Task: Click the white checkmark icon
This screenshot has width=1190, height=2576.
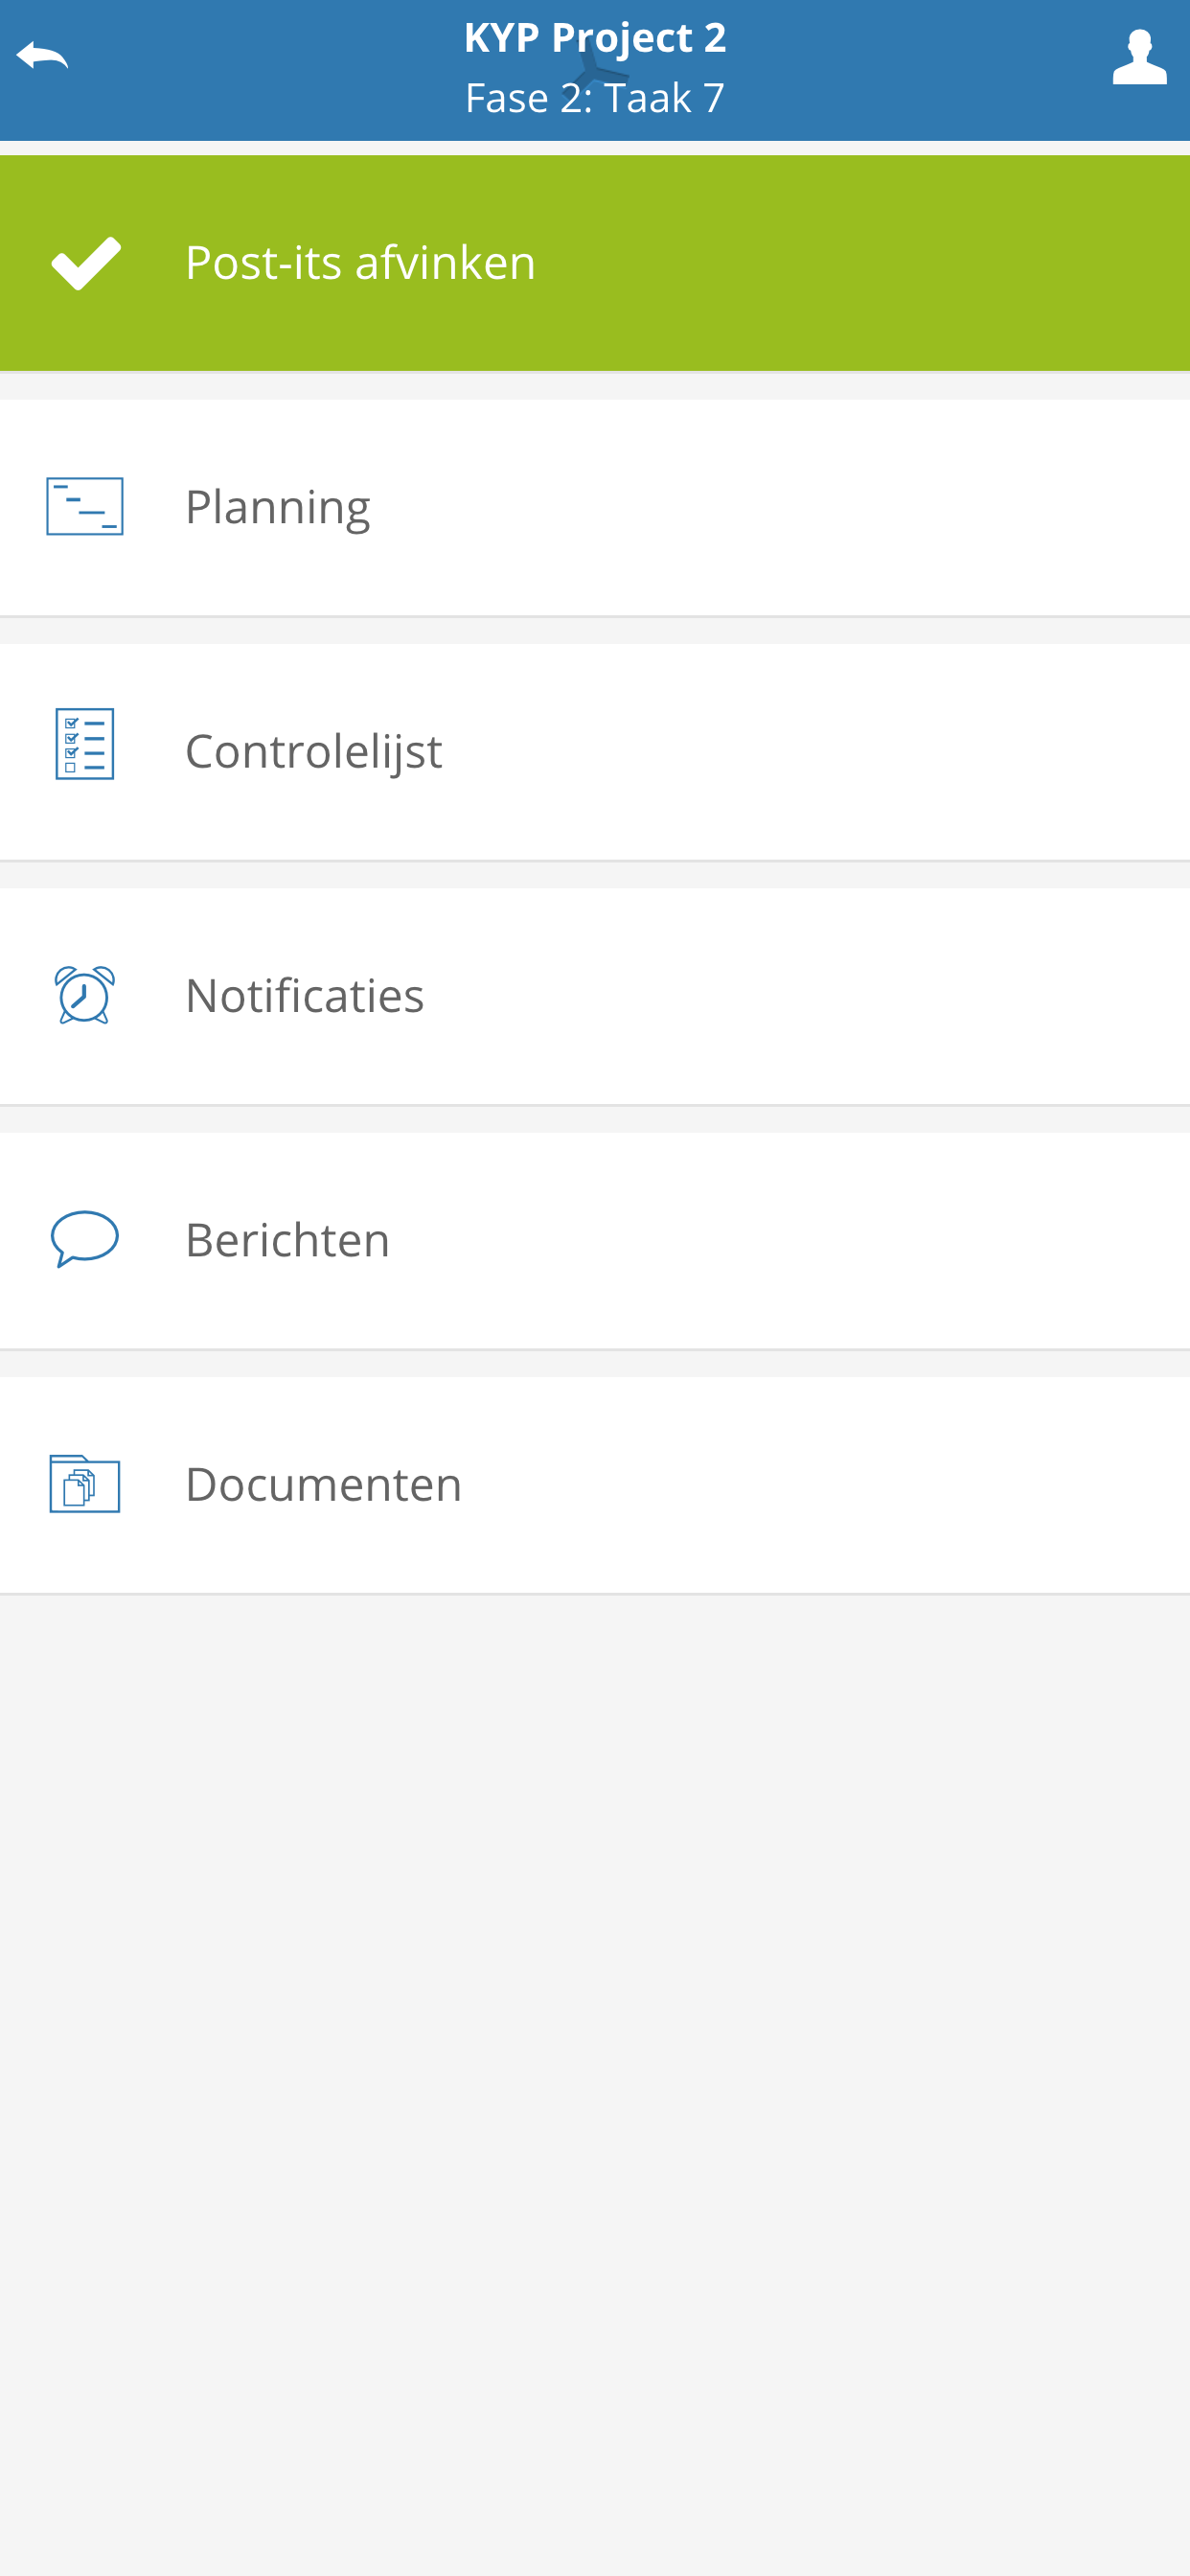Action: pyautogui.click(x=86, y=263)
